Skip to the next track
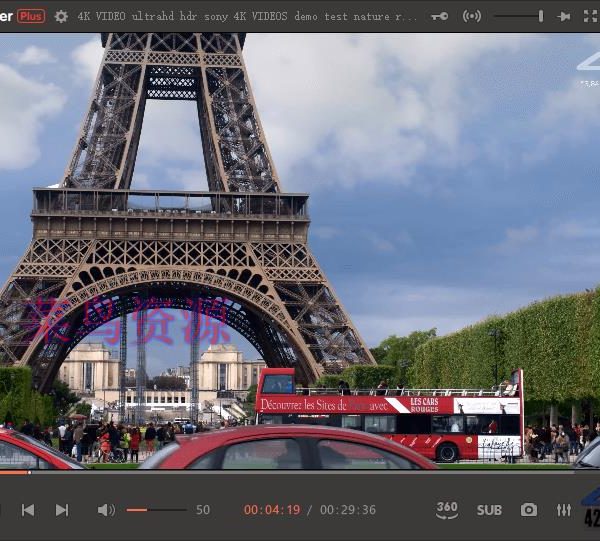The image size is (600, 541). (62, 510)
